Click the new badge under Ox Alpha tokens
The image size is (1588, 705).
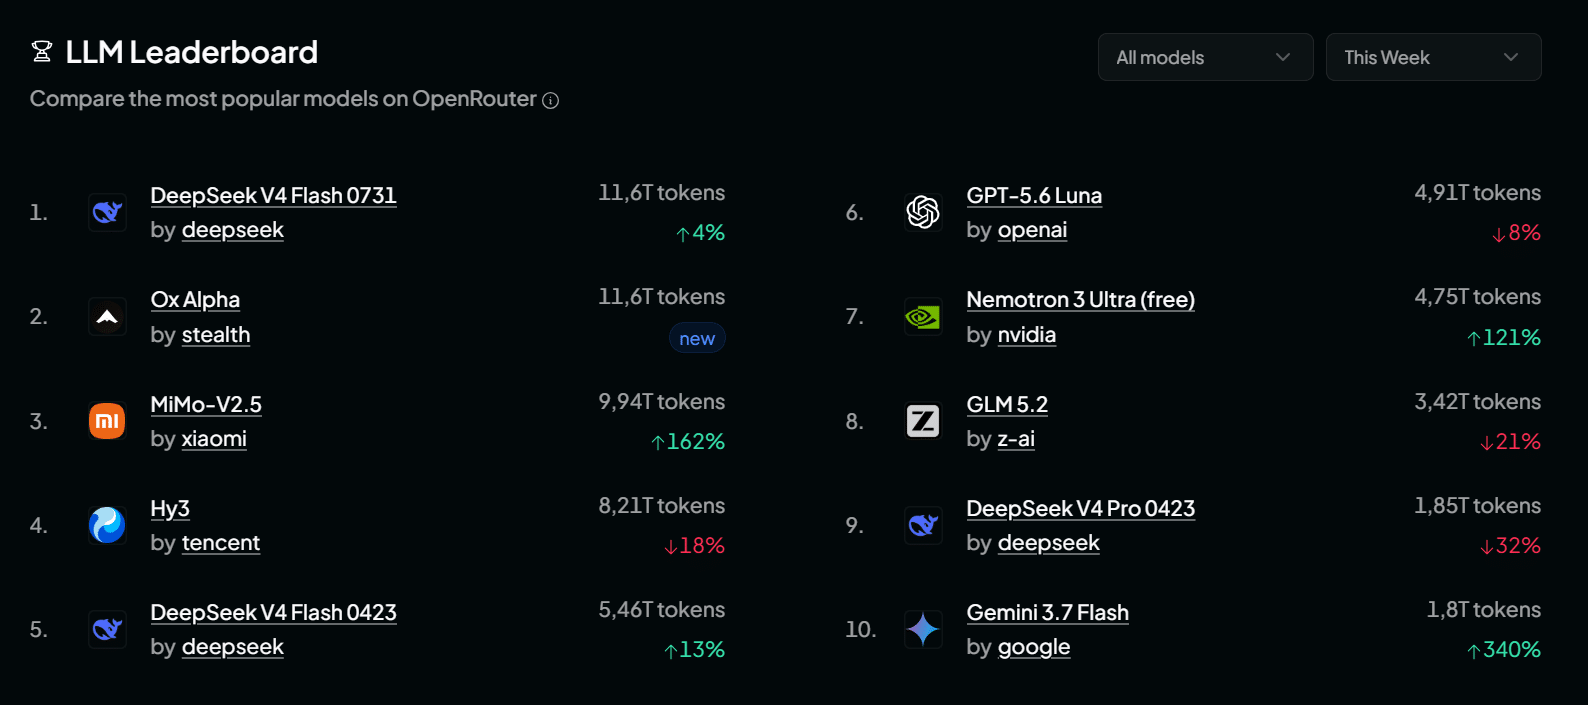[x=697, y=339]
